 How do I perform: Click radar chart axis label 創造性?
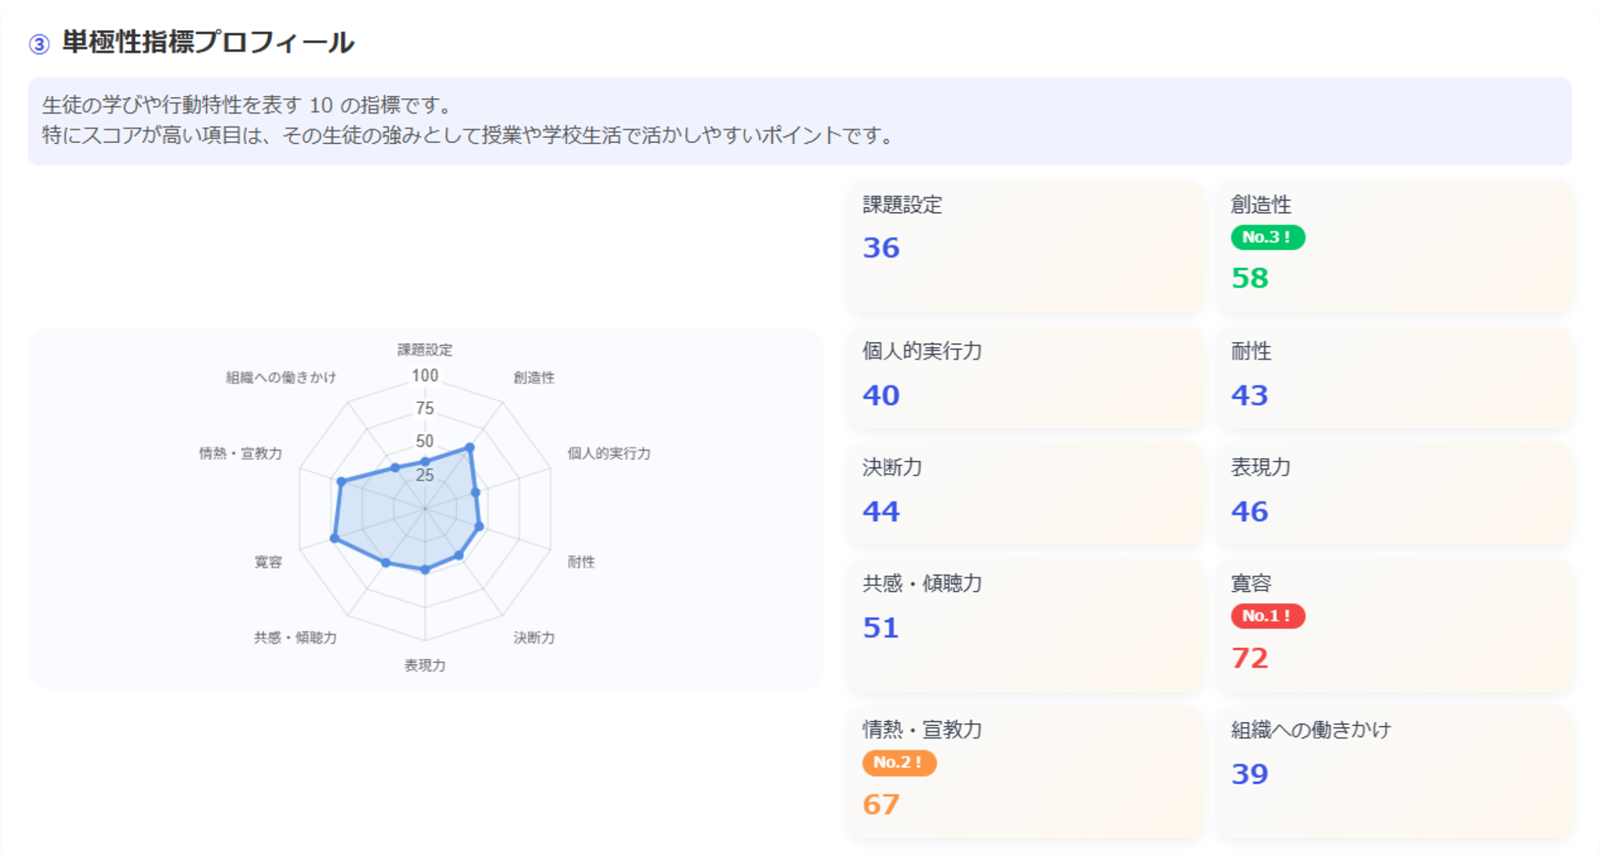click(x=534, y=377)
